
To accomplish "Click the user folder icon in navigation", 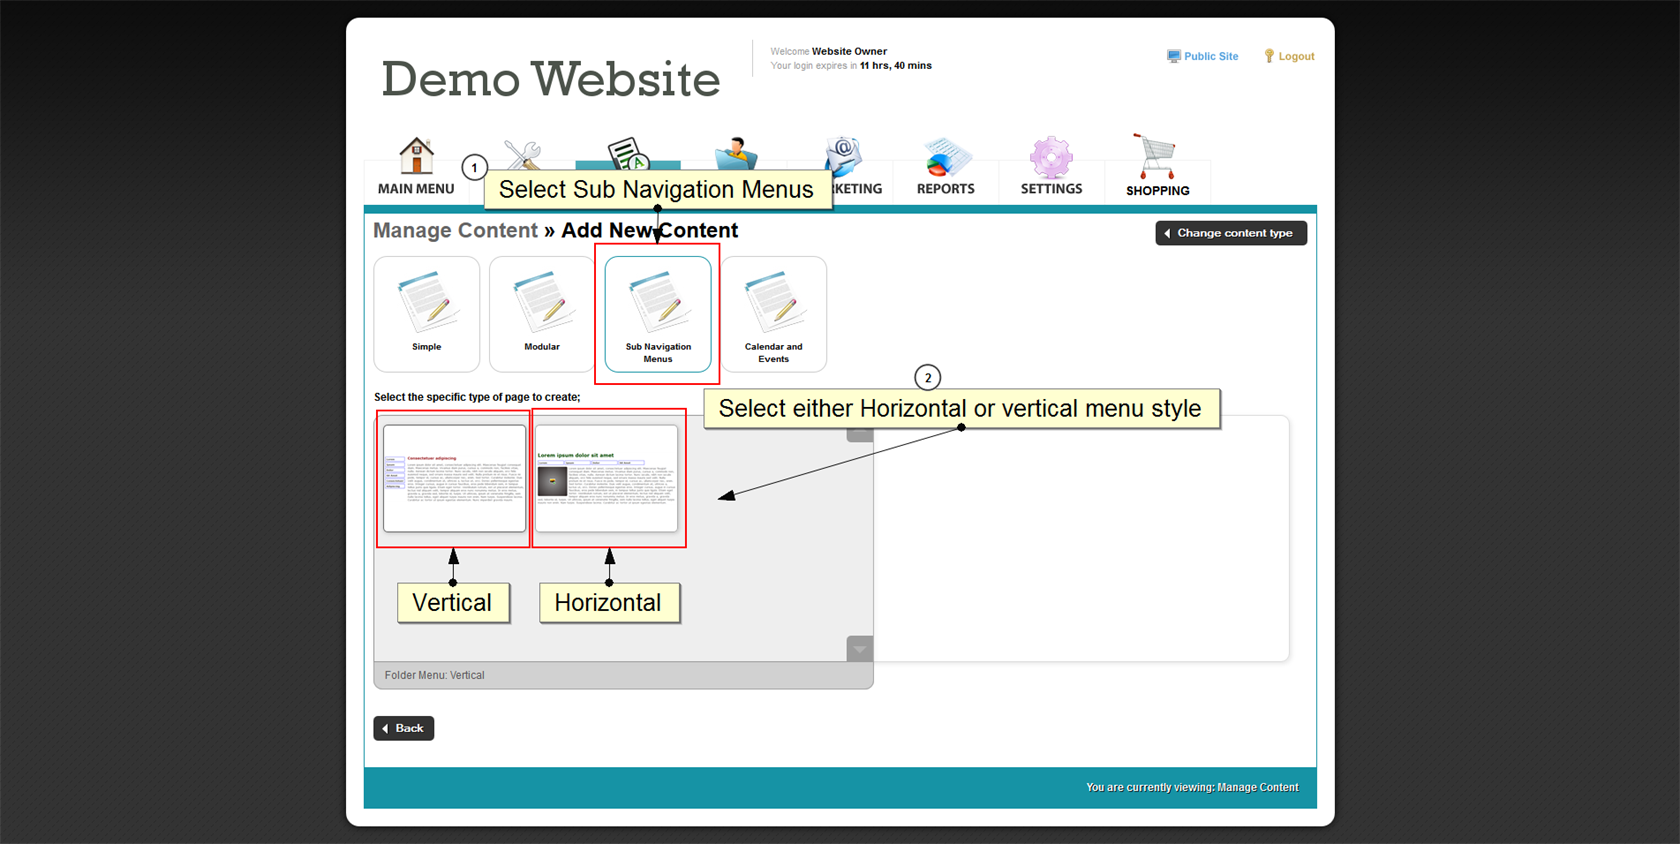I will [x=736, y=152].
